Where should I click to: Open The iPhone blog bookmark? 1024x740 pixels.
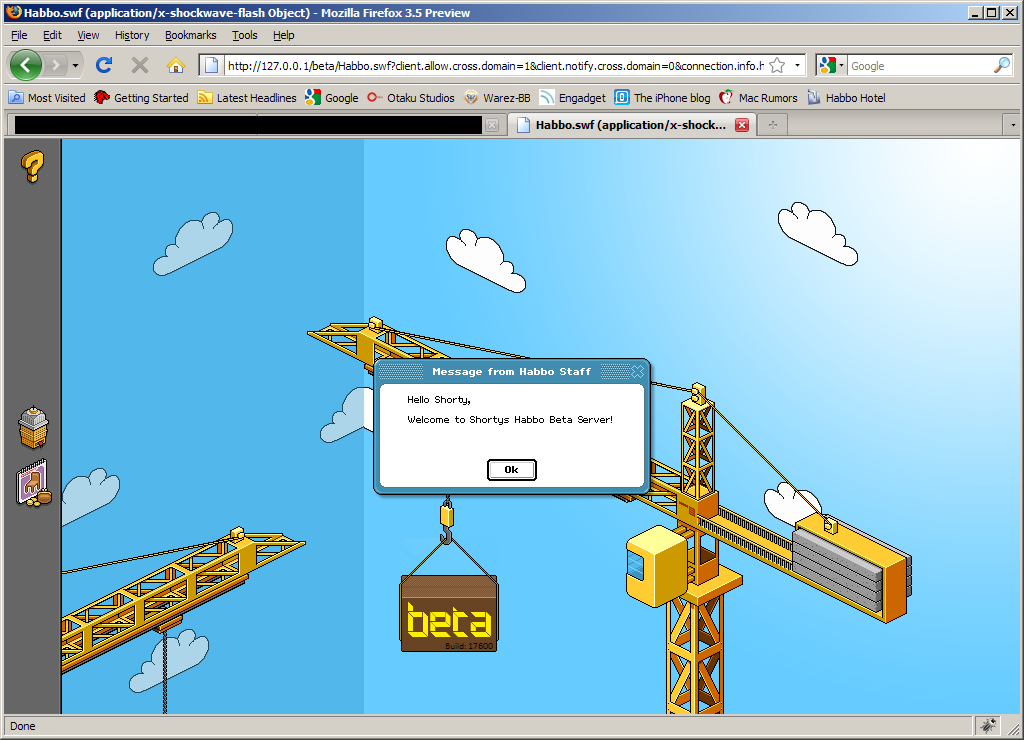pyautogui.click(x=662, y=98)
